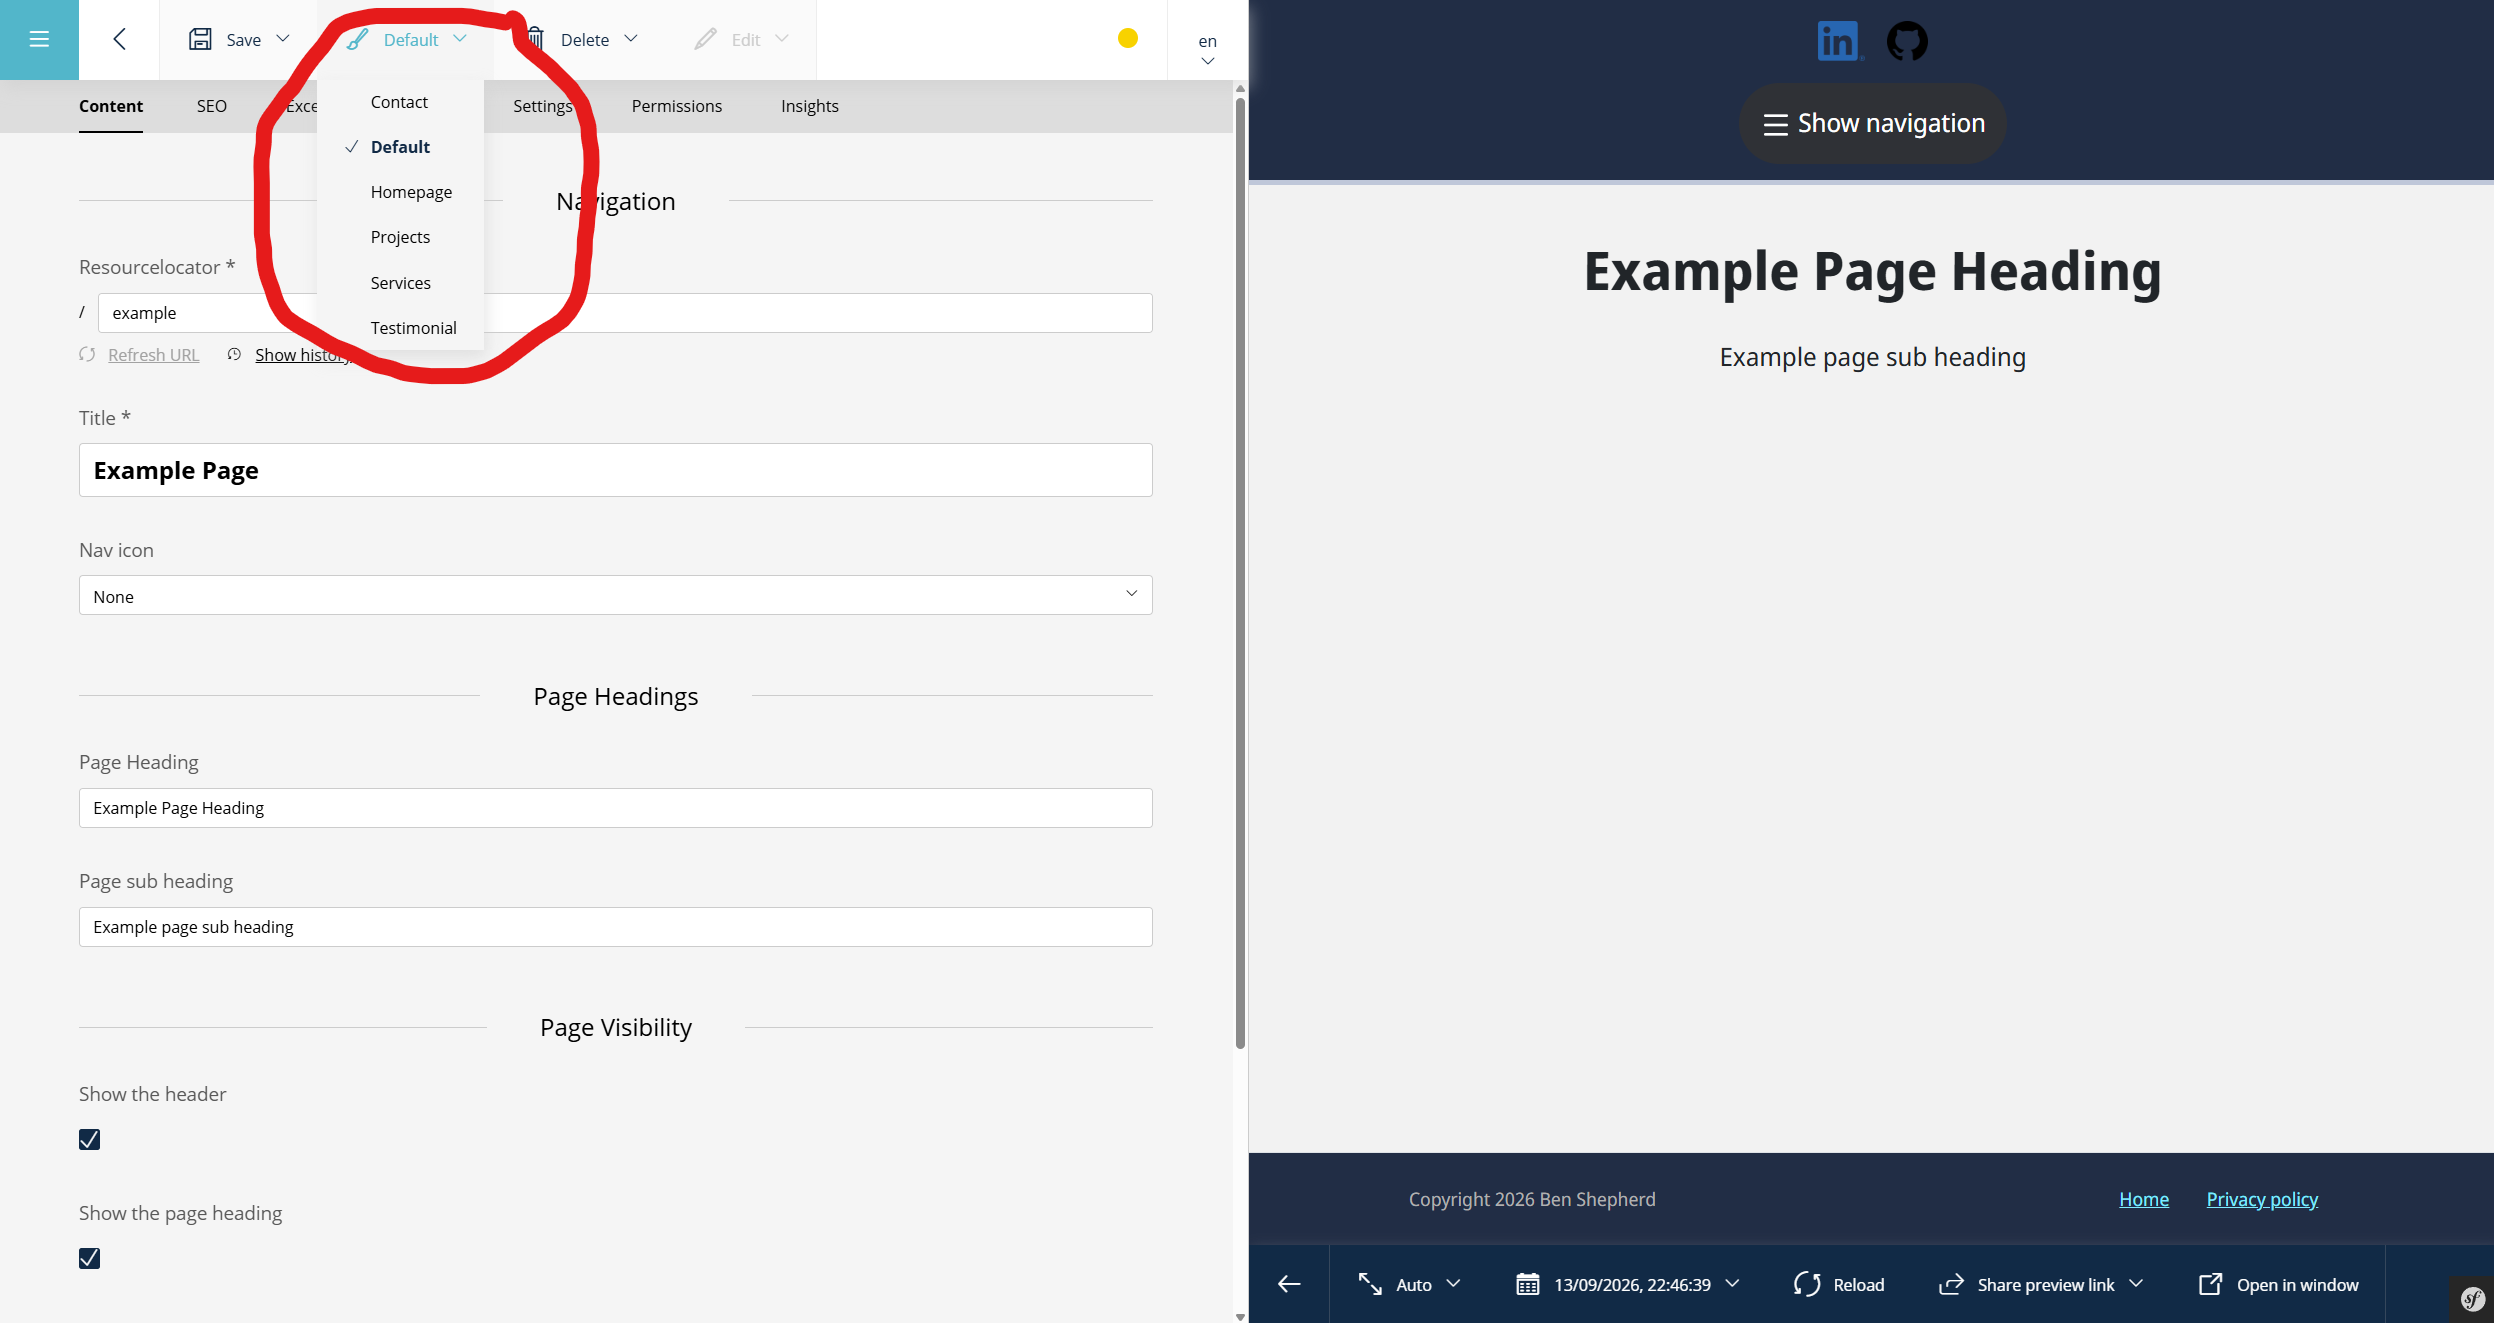Open the hamburger main menu
Viewport: 2494px width, 1323px height.
pyautogui.click(x=39, y=39)
